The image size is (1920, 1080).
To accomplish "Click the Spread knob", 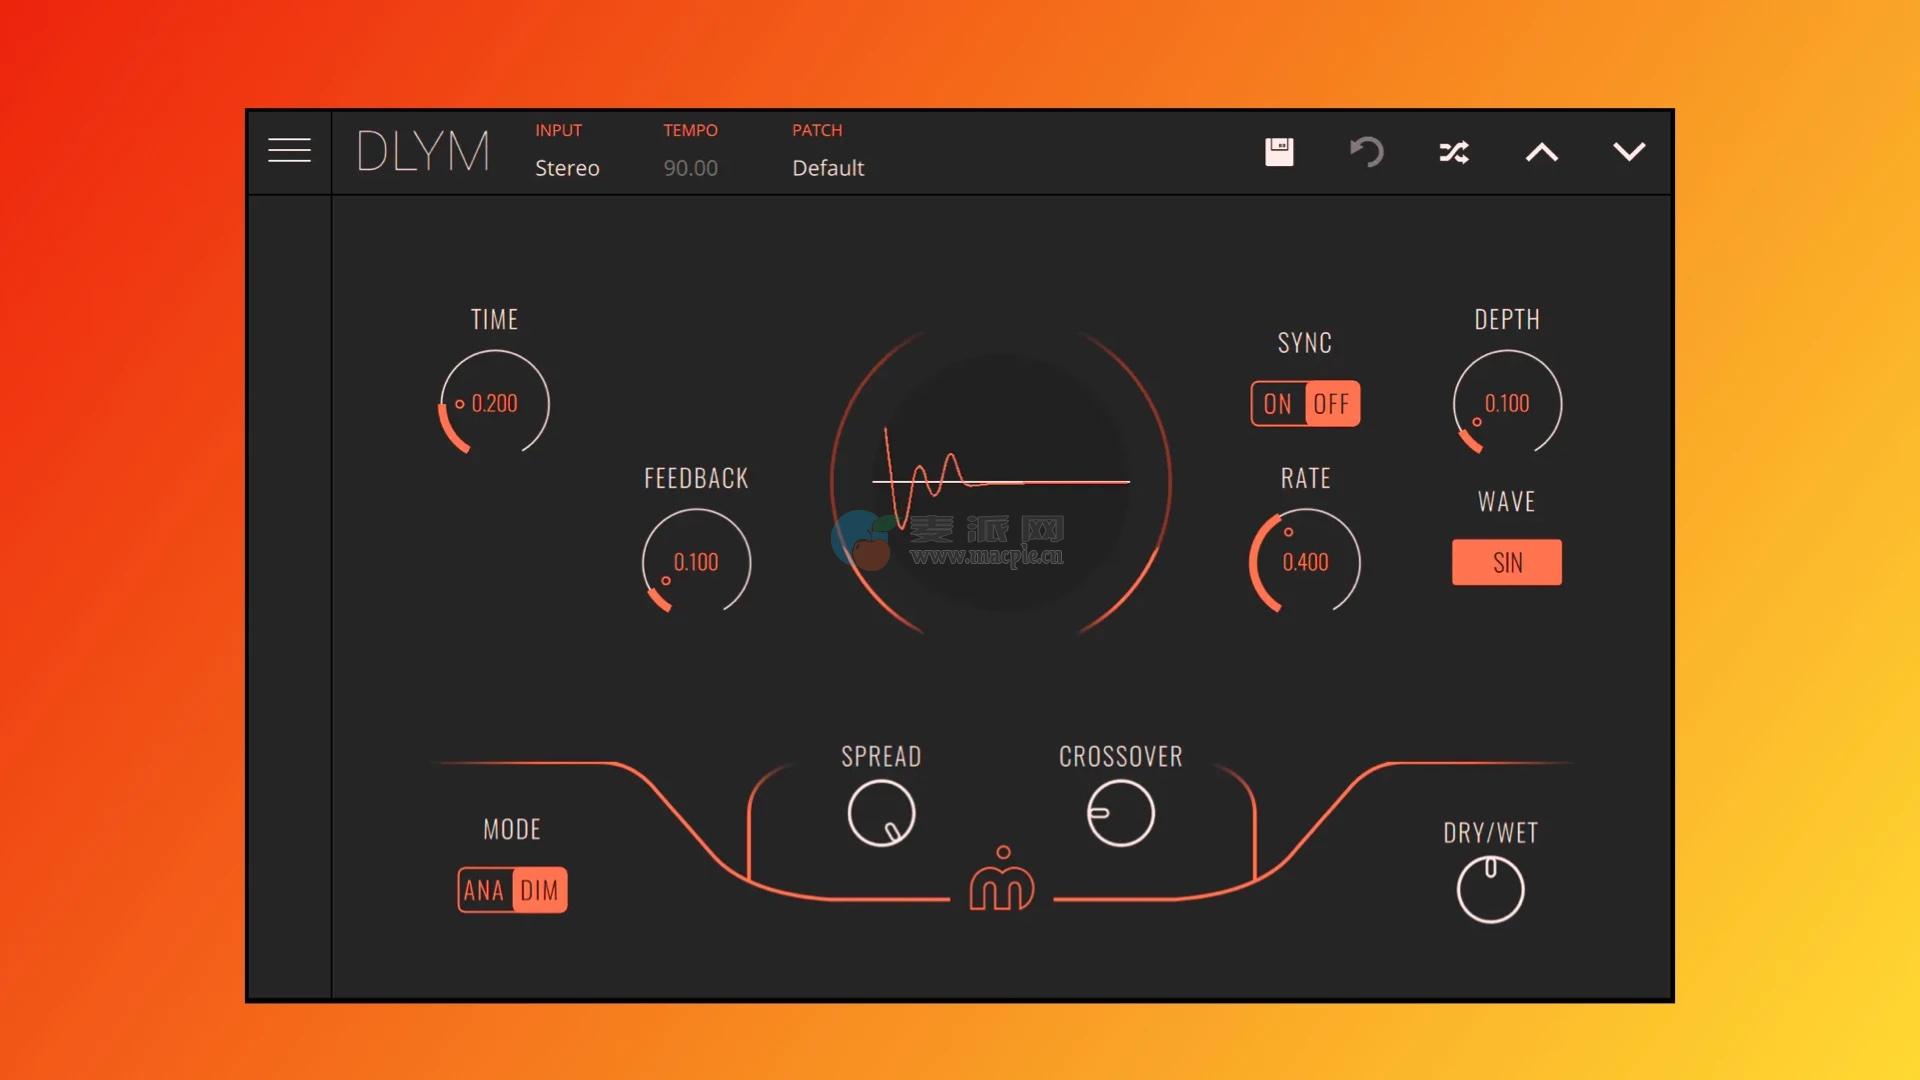I will (x=881, y=813).
